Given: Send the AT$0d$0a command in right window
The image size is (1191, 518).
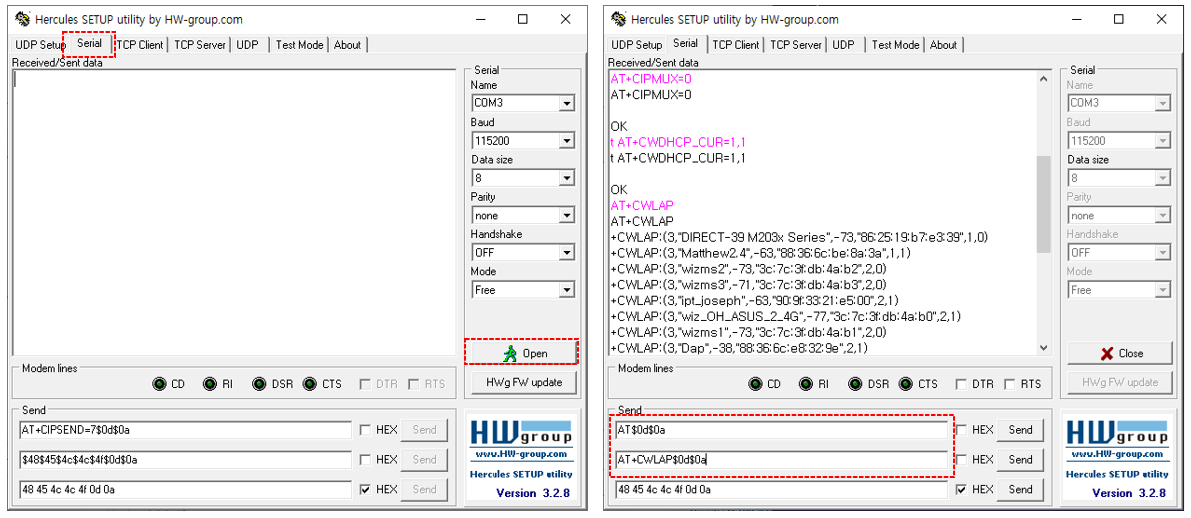Looking at the screenshot, I should tap(1019, 430).
